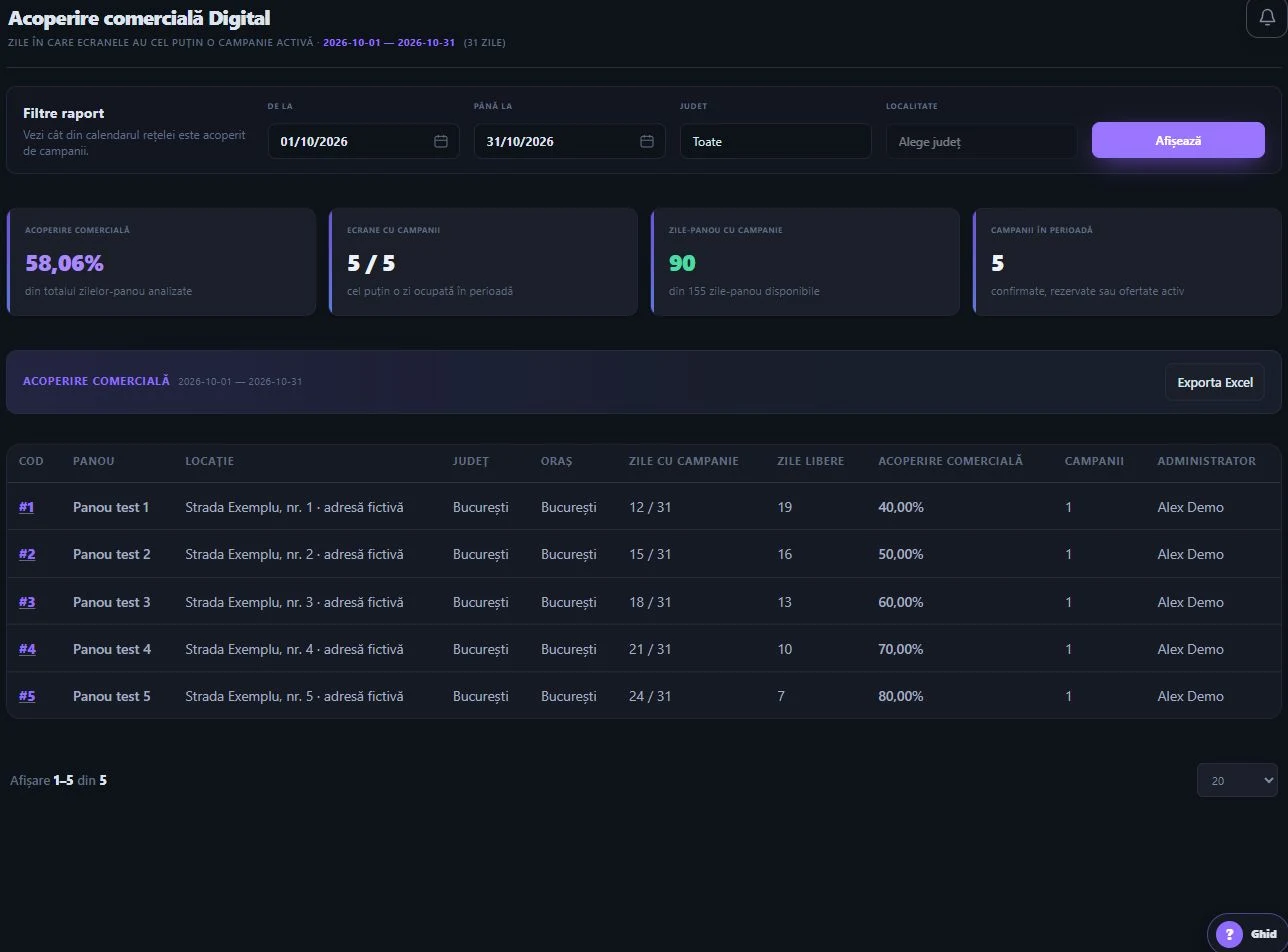Open calendar picker in Până la field
This screenshot has height=952, width=1288.
[x=646, y=141]
